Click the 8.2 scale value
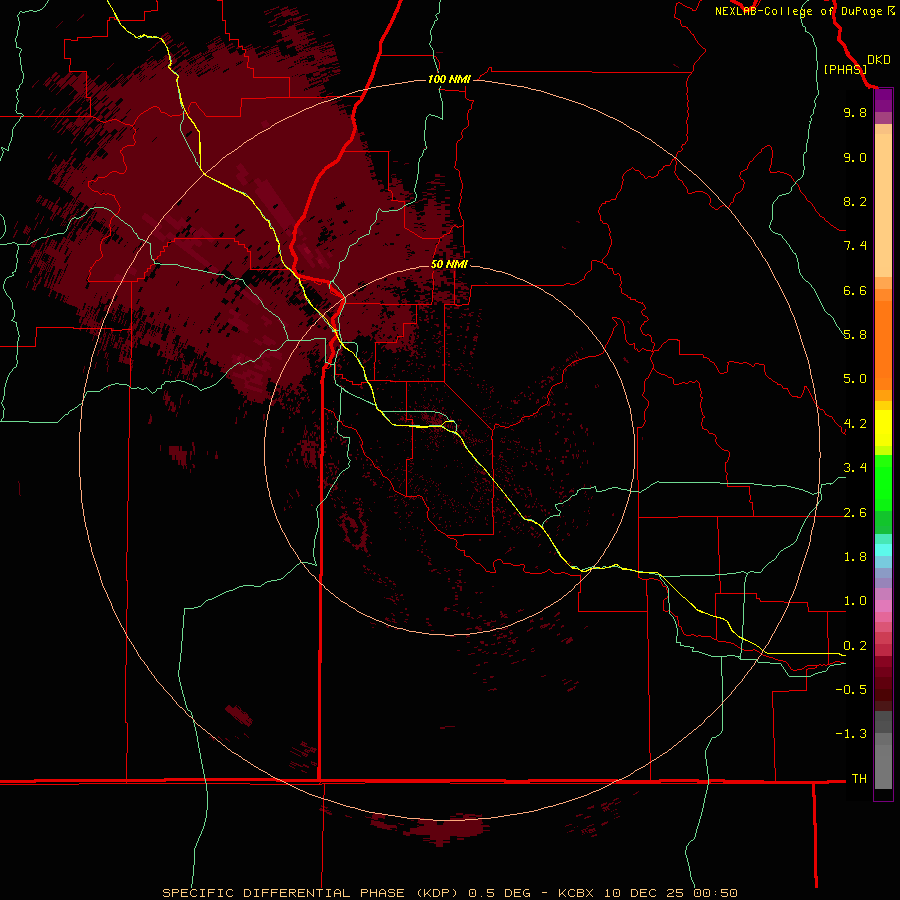The width and height of the screenshot is (900, 900). 855,201
